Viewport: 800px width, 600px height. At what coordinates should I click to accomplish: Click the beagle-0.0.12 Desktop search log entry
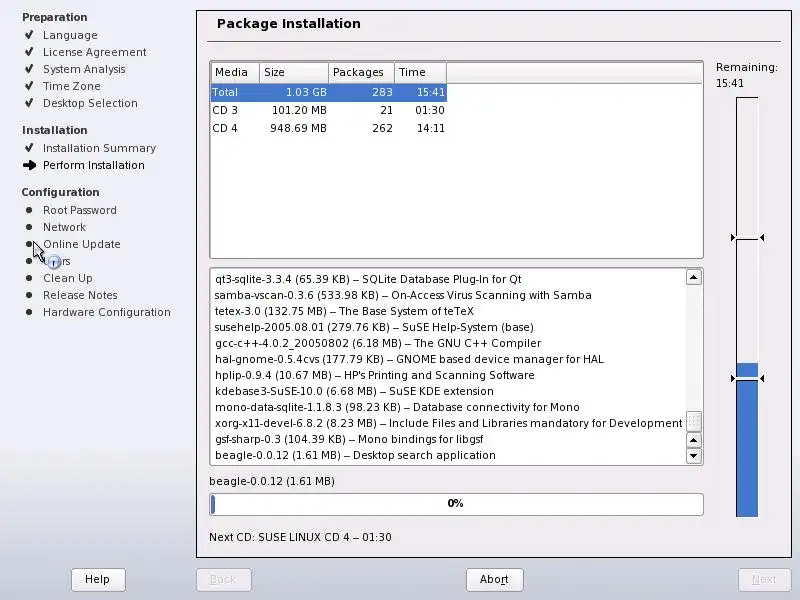tap(355, 455)
